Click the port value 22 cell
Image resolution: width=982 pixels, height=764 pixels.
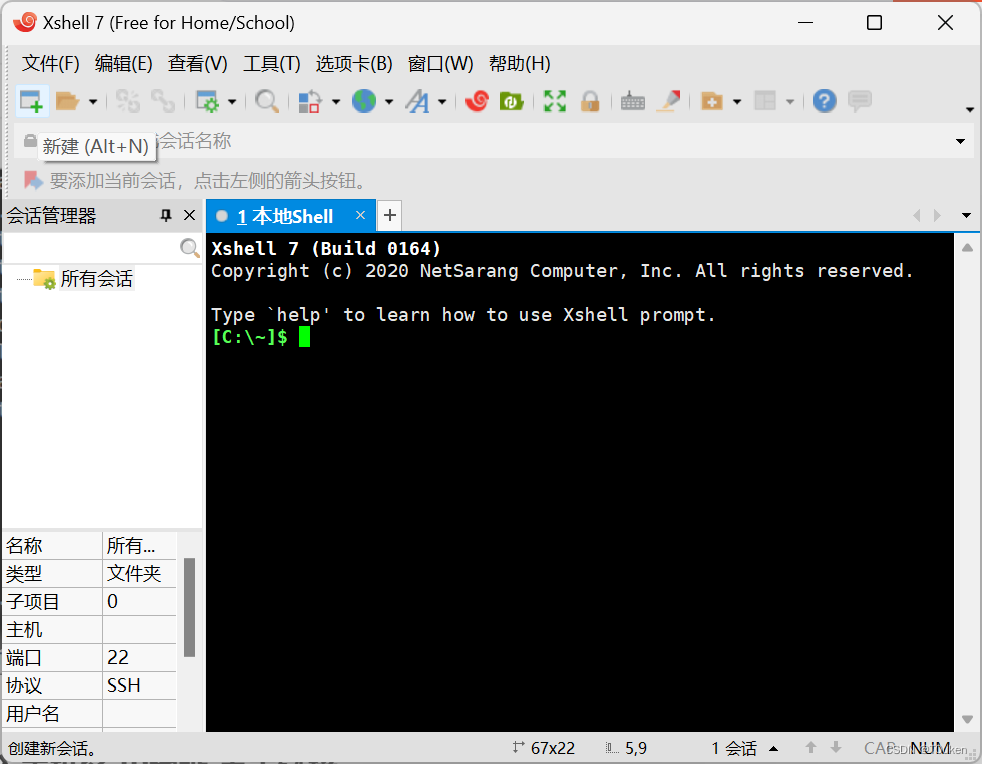(139, 658)
